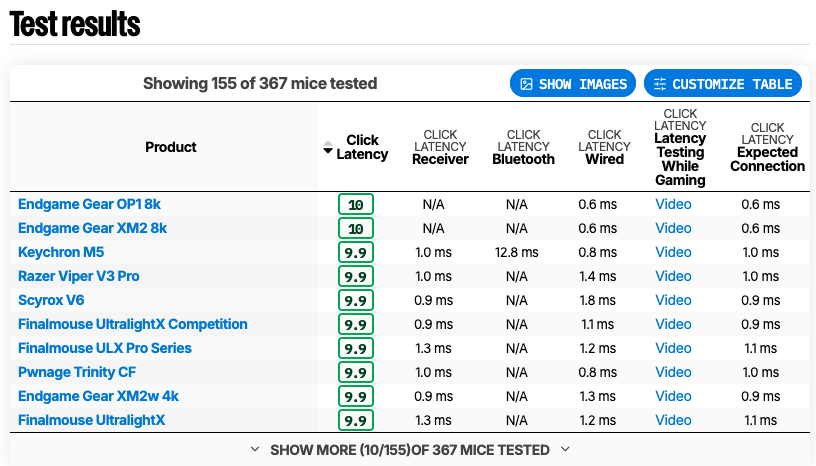Screen dimensions: 816x466
Task: Play Video for Finalmouse UltralightX Competition
Action: click(673, 324)
